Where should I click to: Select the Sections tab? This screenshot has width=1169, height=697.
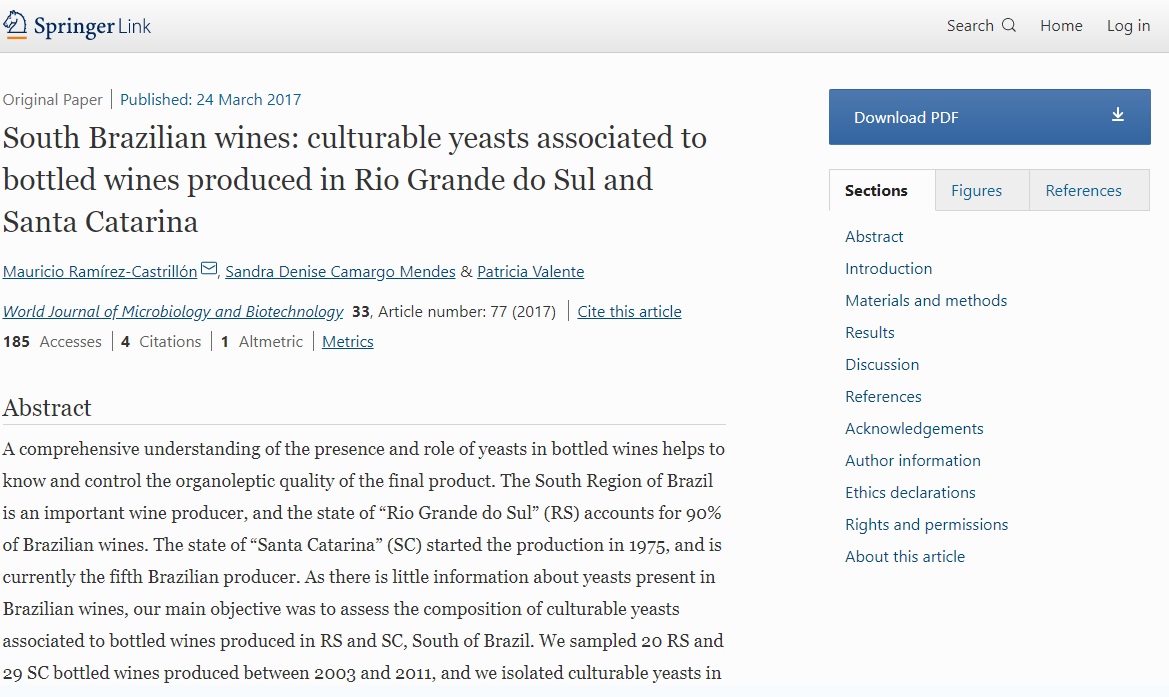pos(876,191)
